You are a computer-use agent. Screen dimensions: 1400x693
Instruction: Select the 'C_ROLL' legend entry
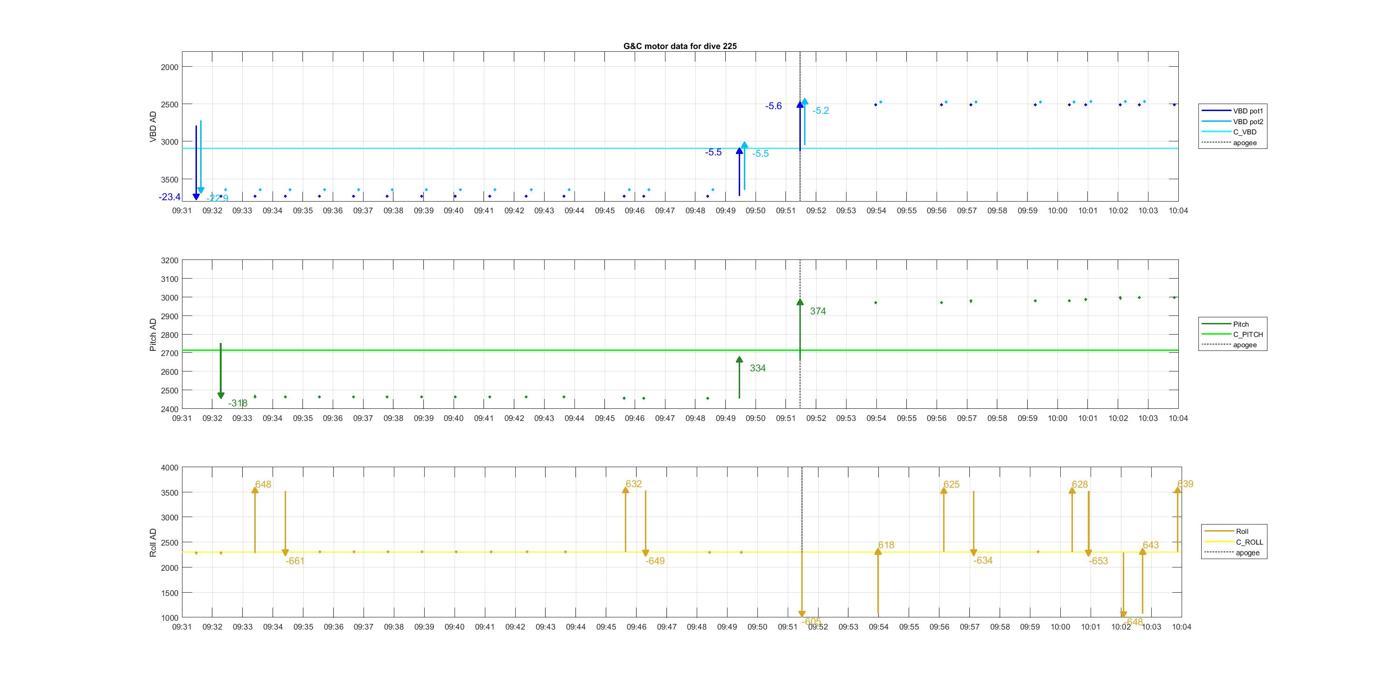[1234, 542]
